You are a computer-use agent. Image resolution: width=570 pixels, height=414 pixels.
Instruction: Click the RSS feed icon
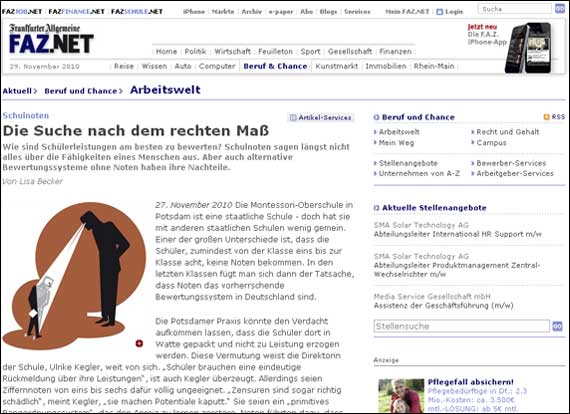546,117
